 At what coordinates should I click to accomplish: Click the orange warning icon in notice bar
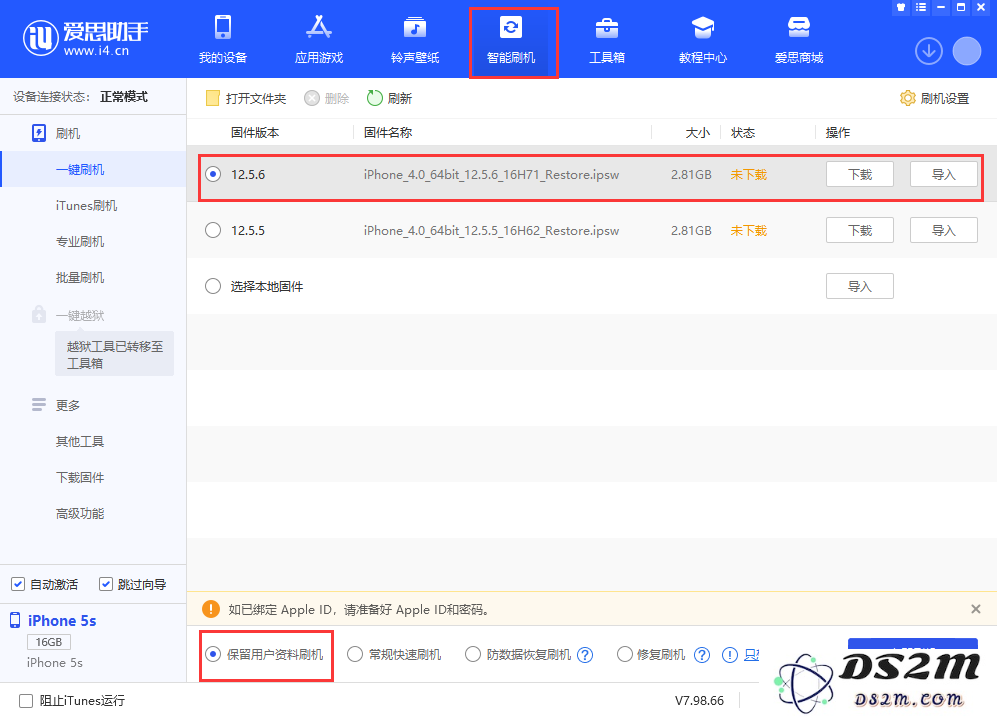pos(210,609)
